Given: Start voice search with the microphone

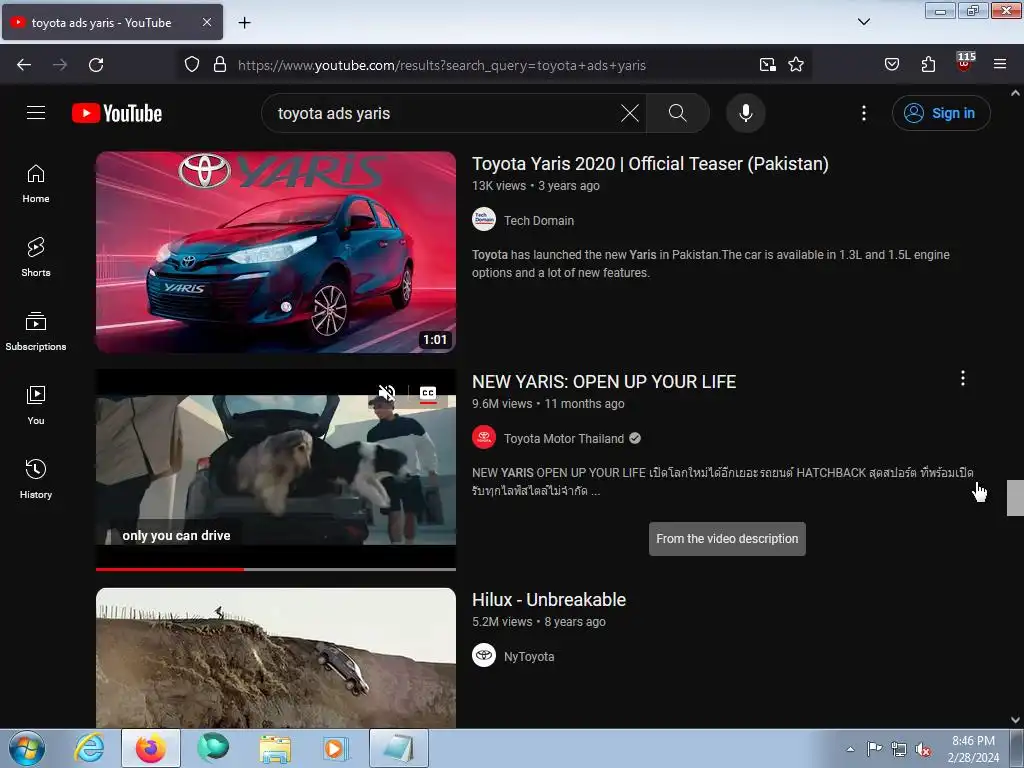Looking at the screenshot, I should [x=746, y=113].
